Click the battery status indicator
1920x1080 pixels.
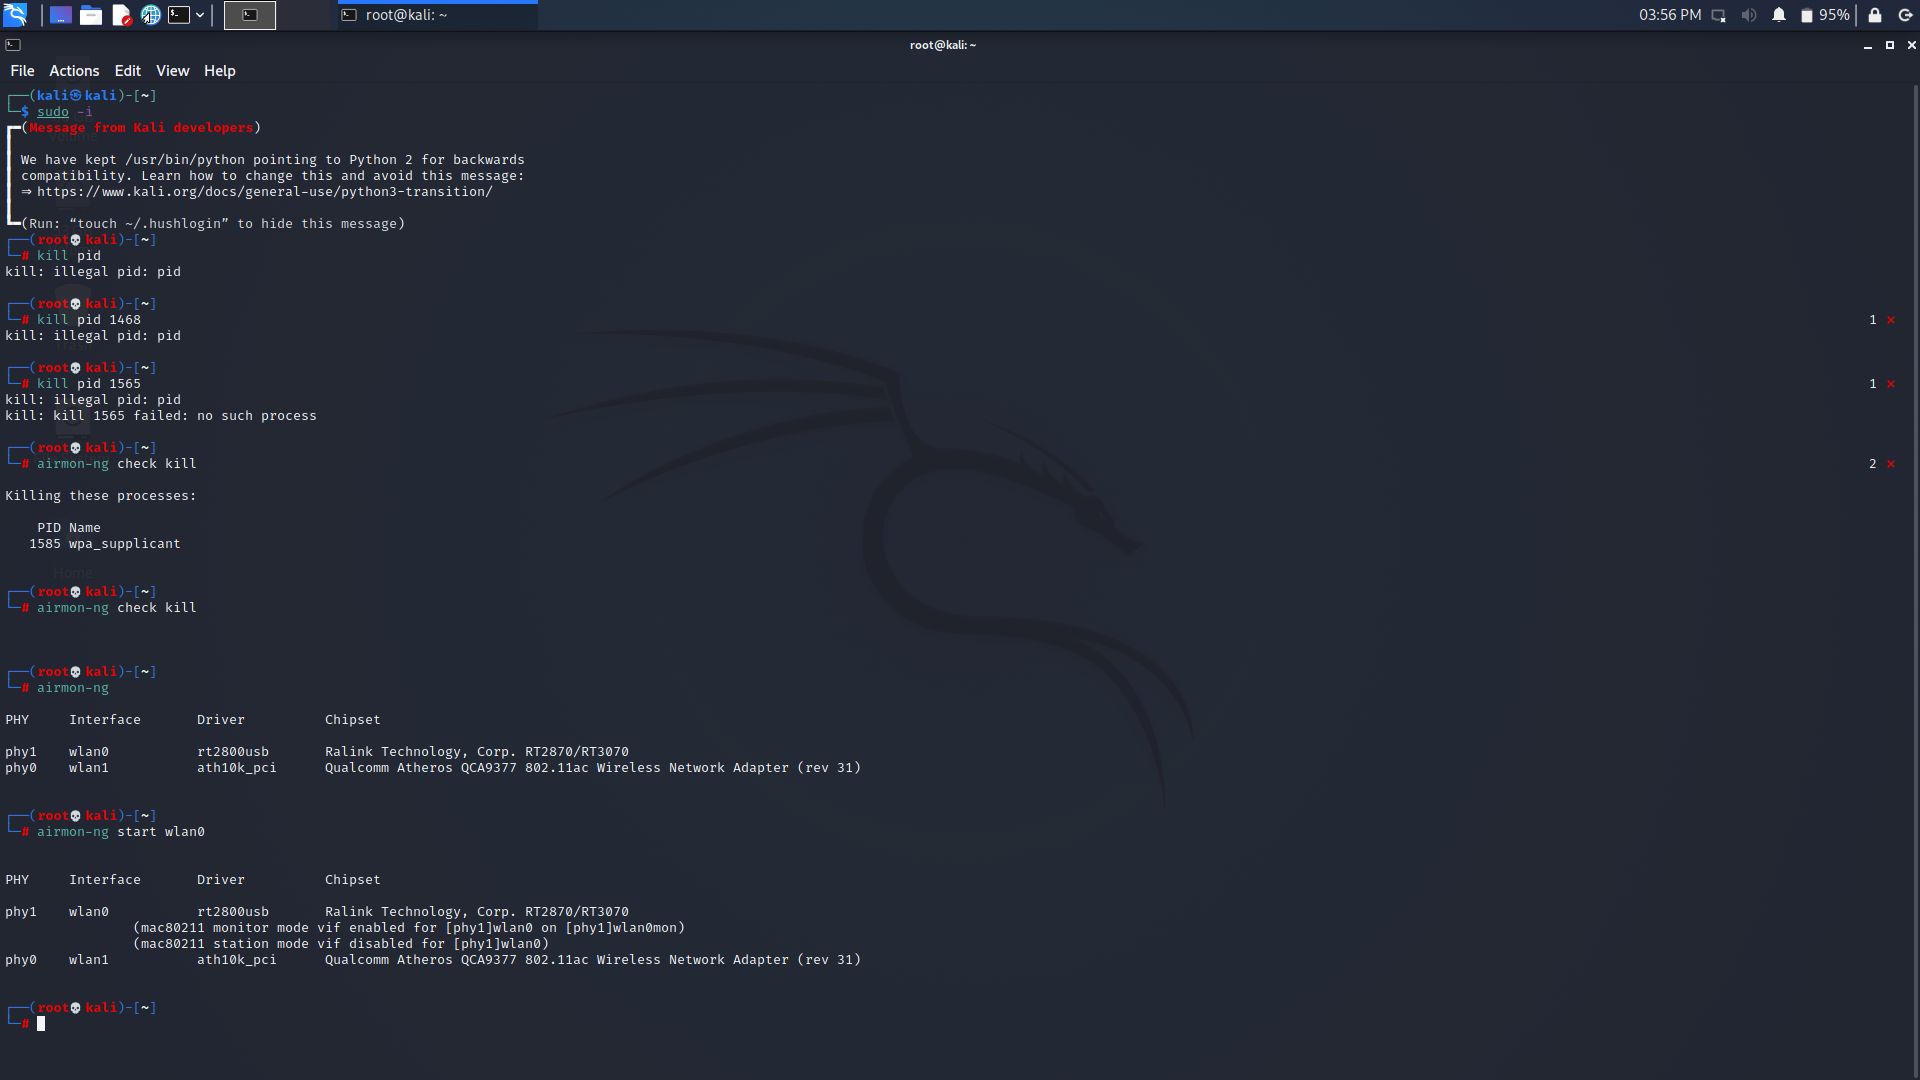point(1825,15)
